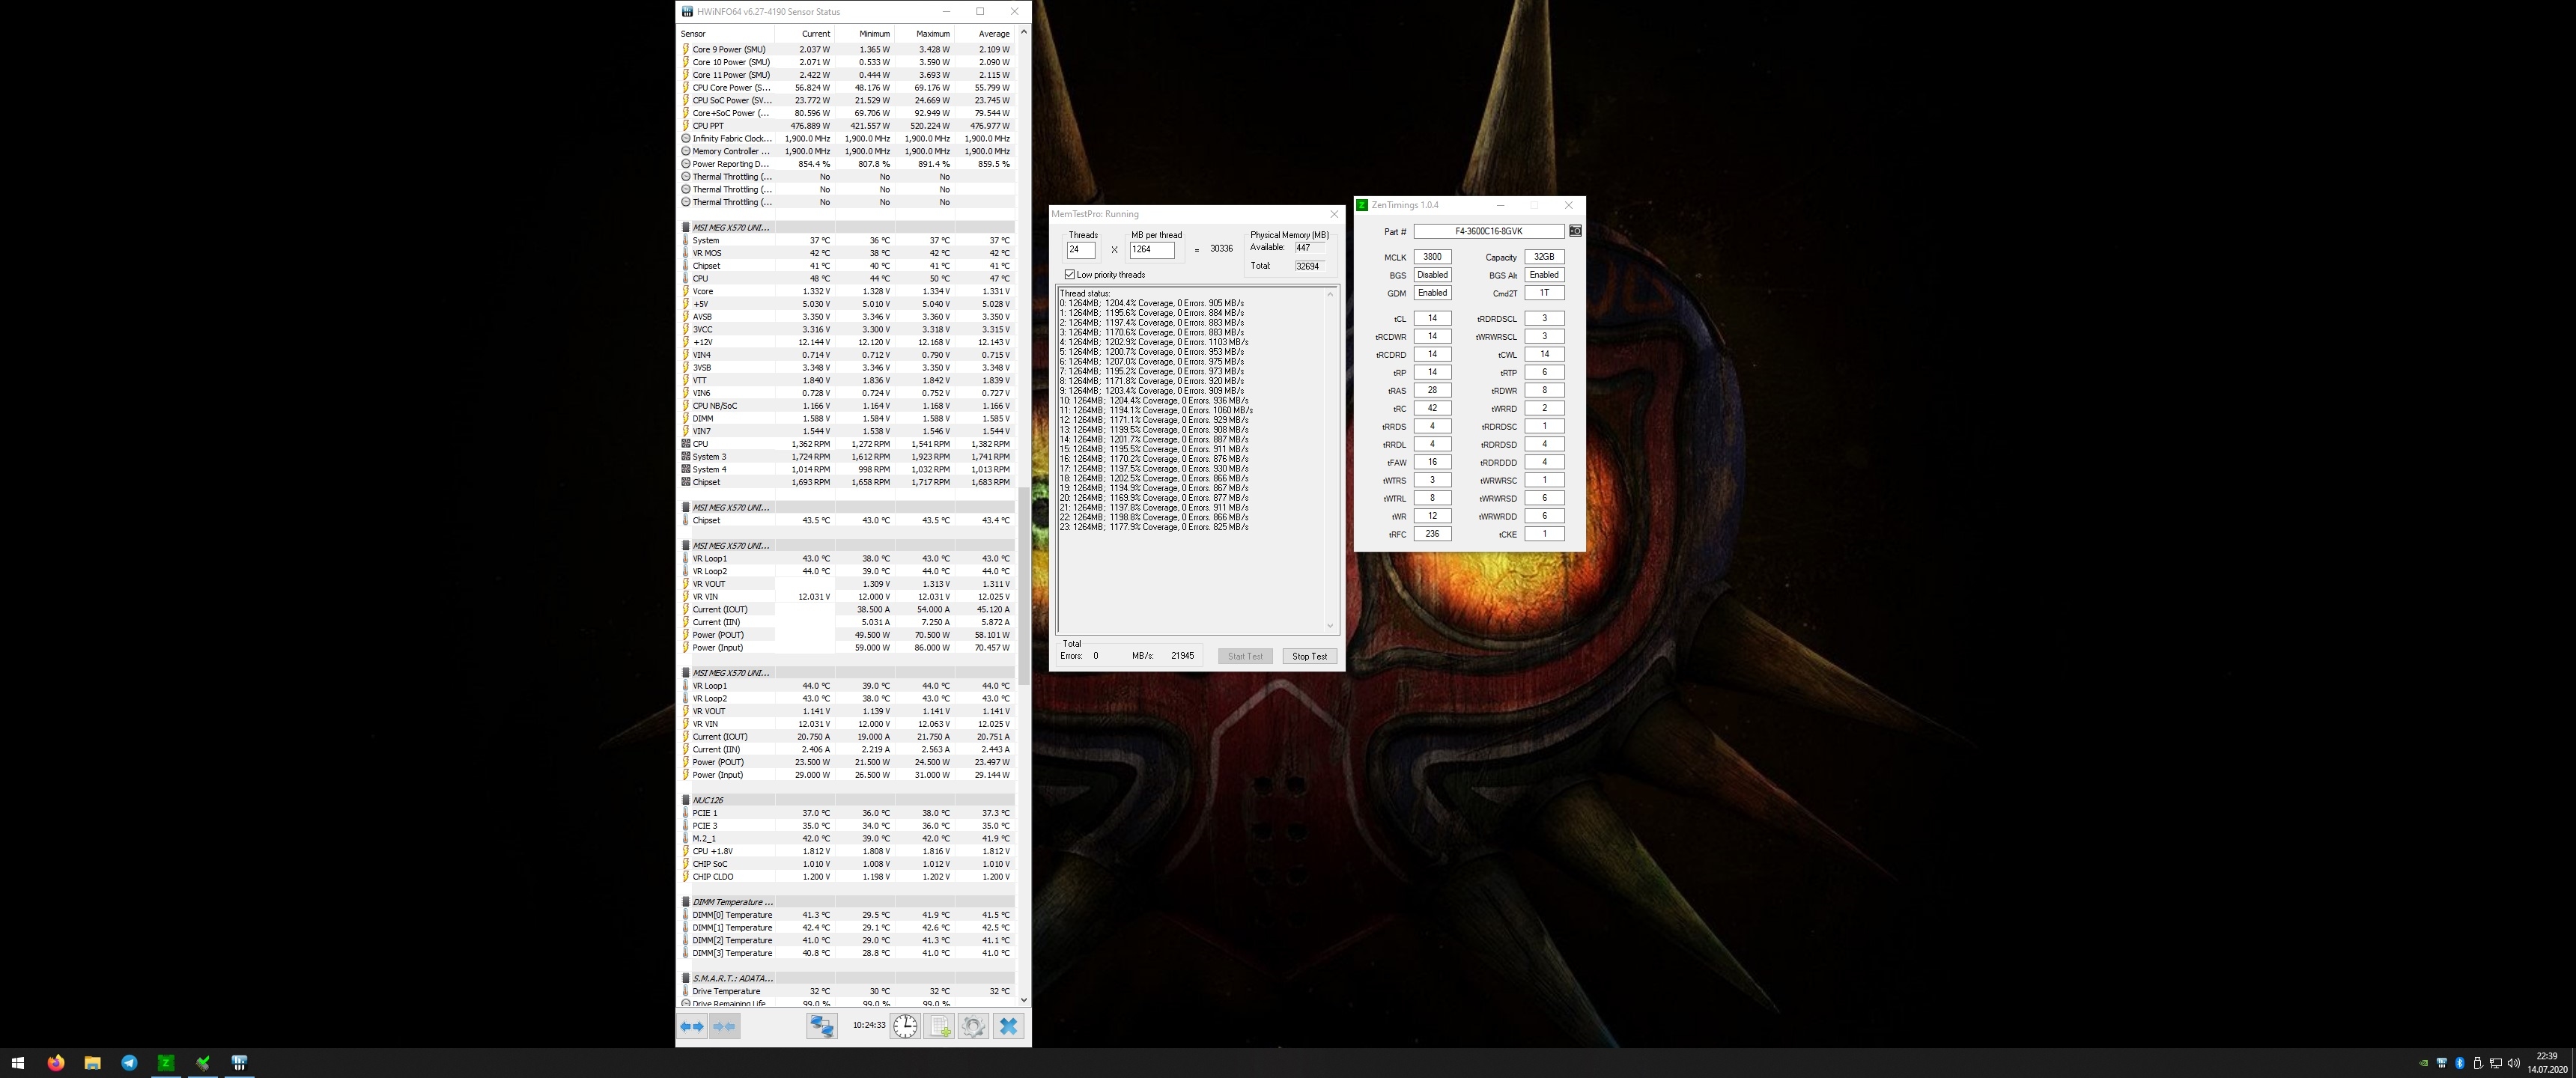Select the CHIP CLDO row
Screen dimensions: 2576x1078
coord(848,877)
